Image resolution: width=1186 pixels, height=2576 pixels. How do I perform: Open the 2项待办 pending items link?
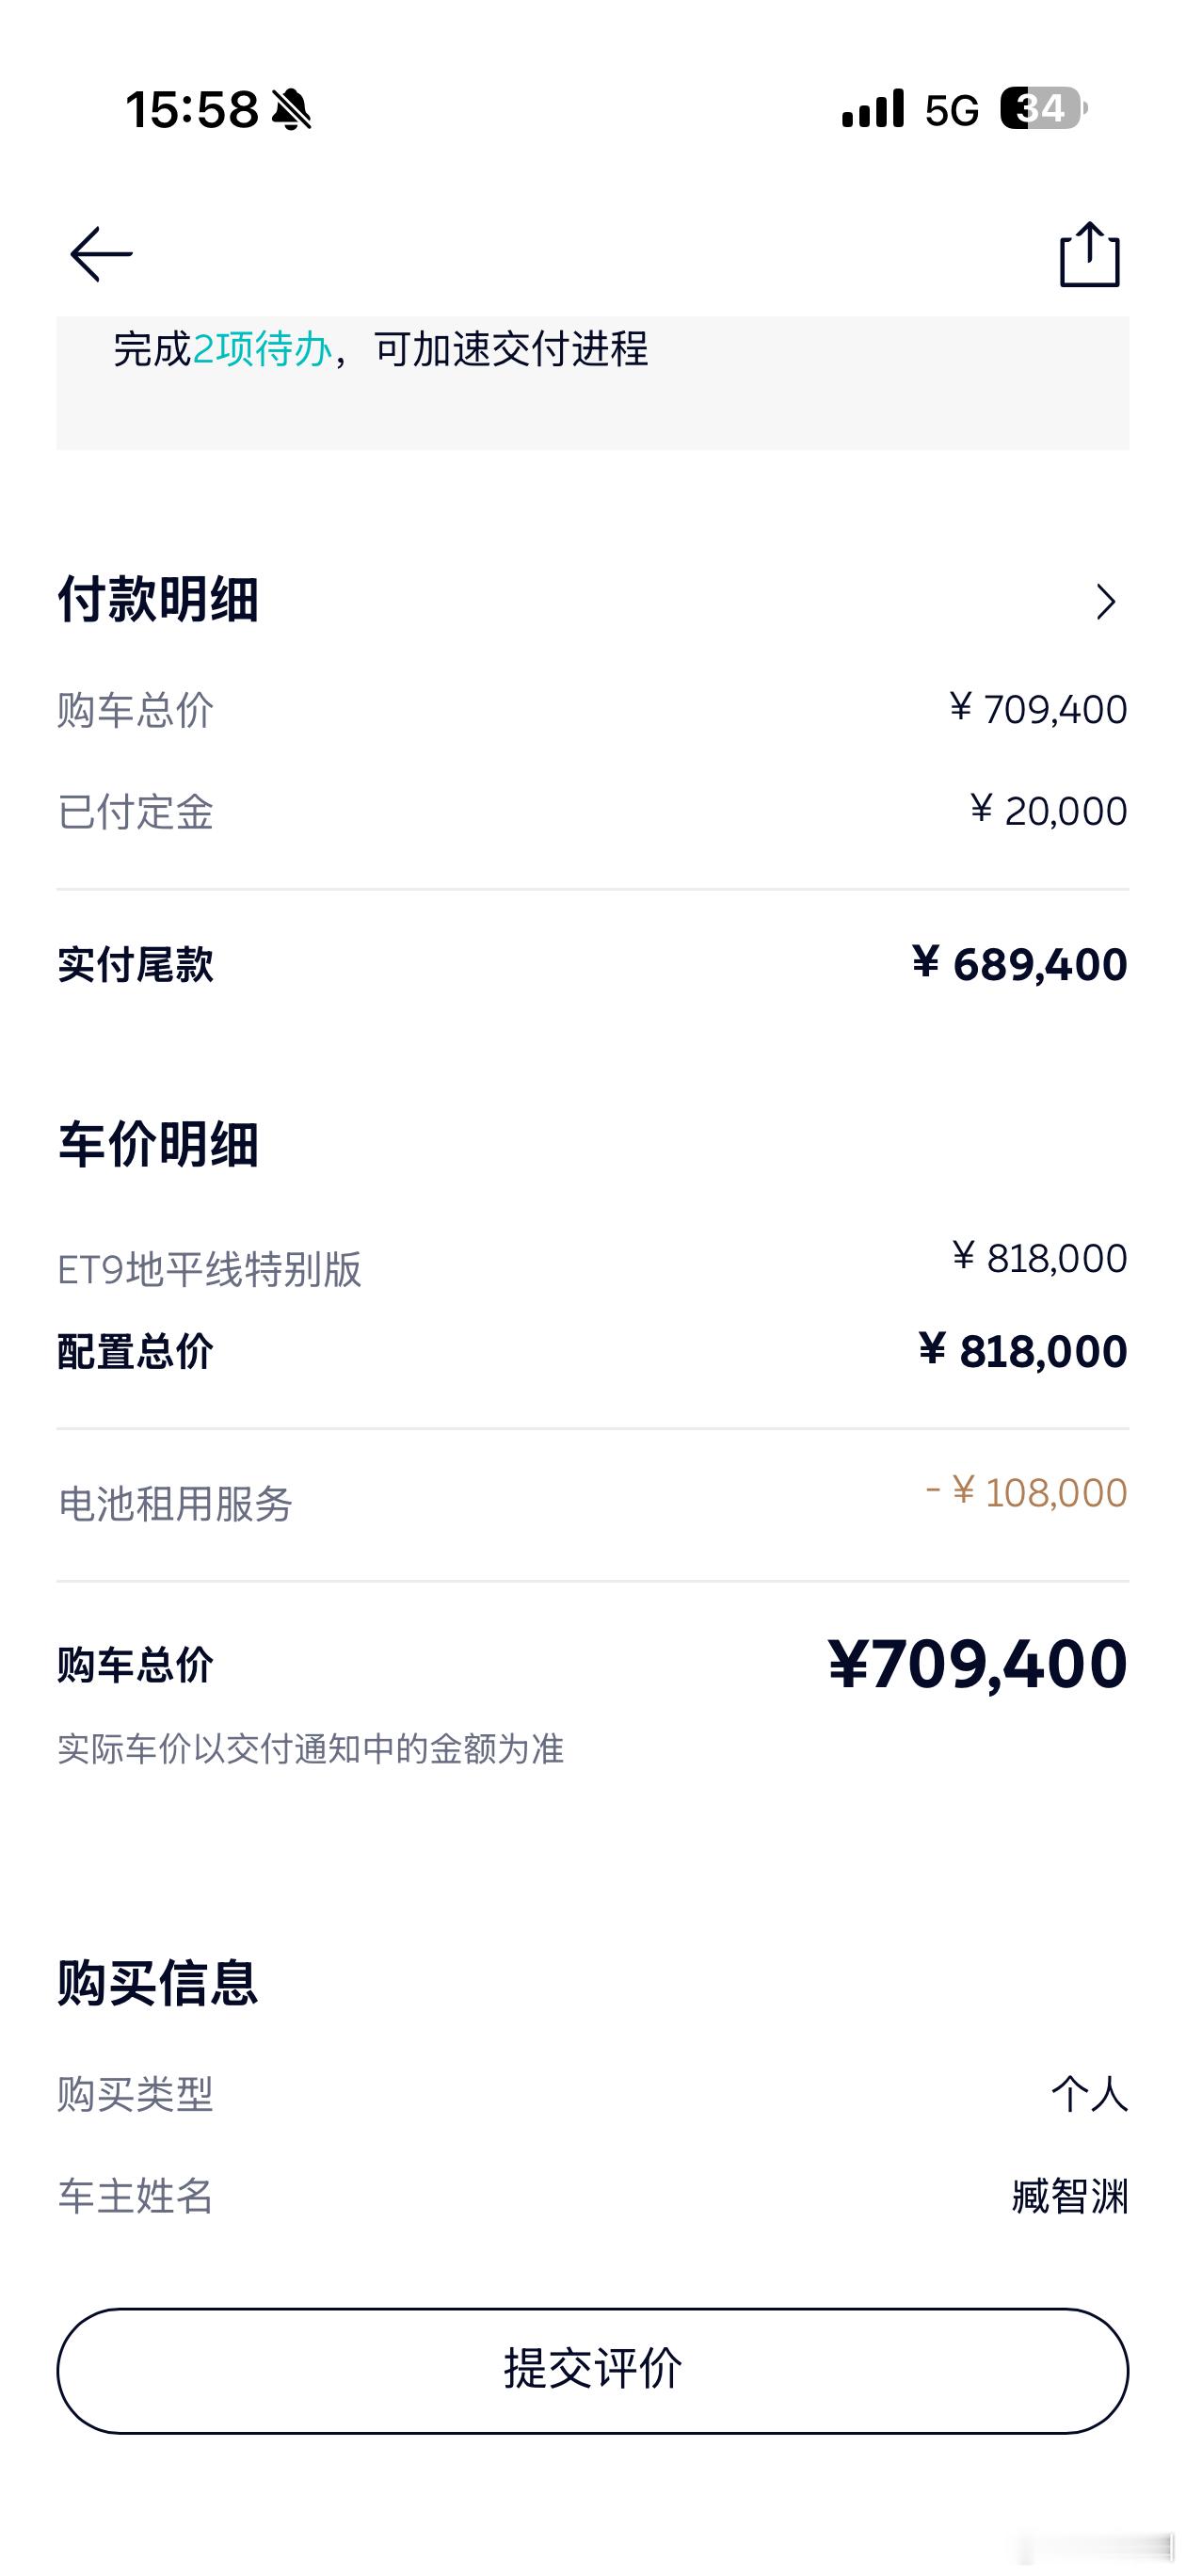[261, 349]
